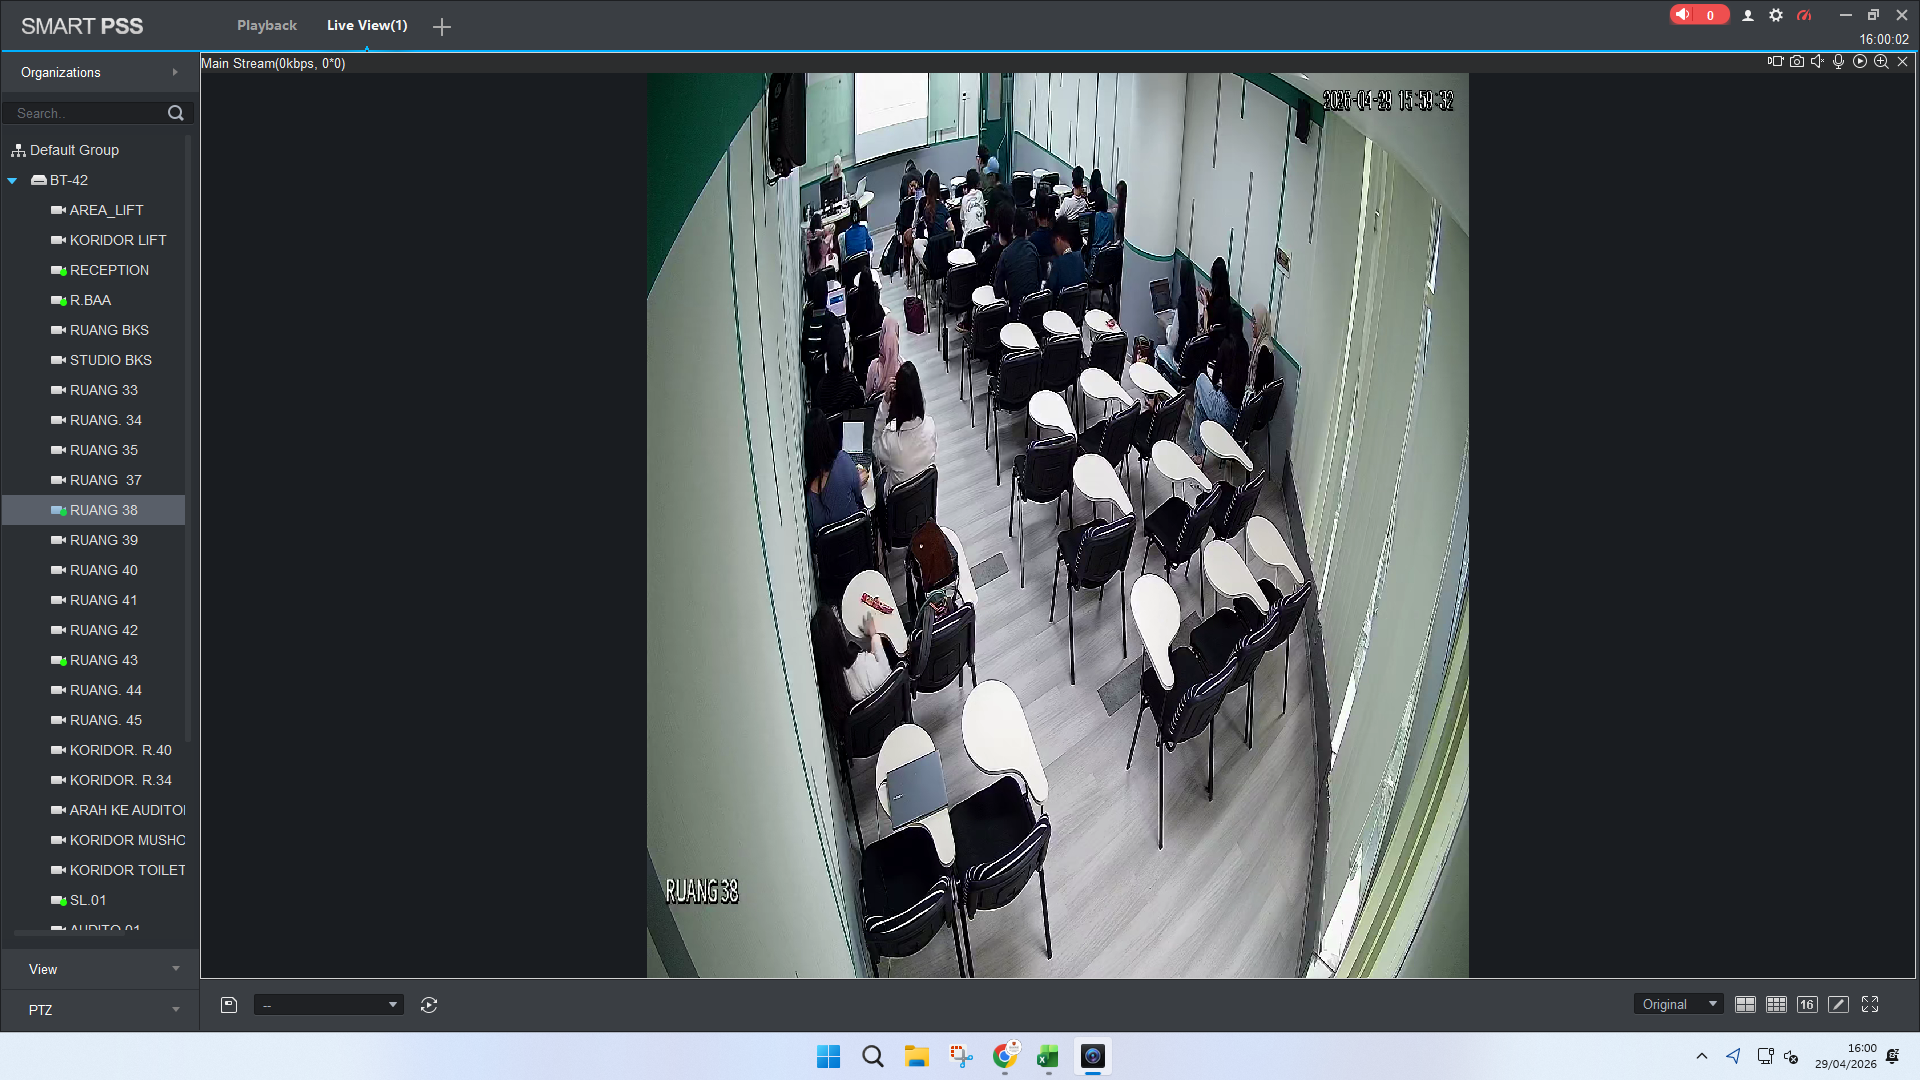The height and width of the screenshot is (1080, 1920).
Task: Open the alarm sound indicator showing 0
Action: [1698, 15]
